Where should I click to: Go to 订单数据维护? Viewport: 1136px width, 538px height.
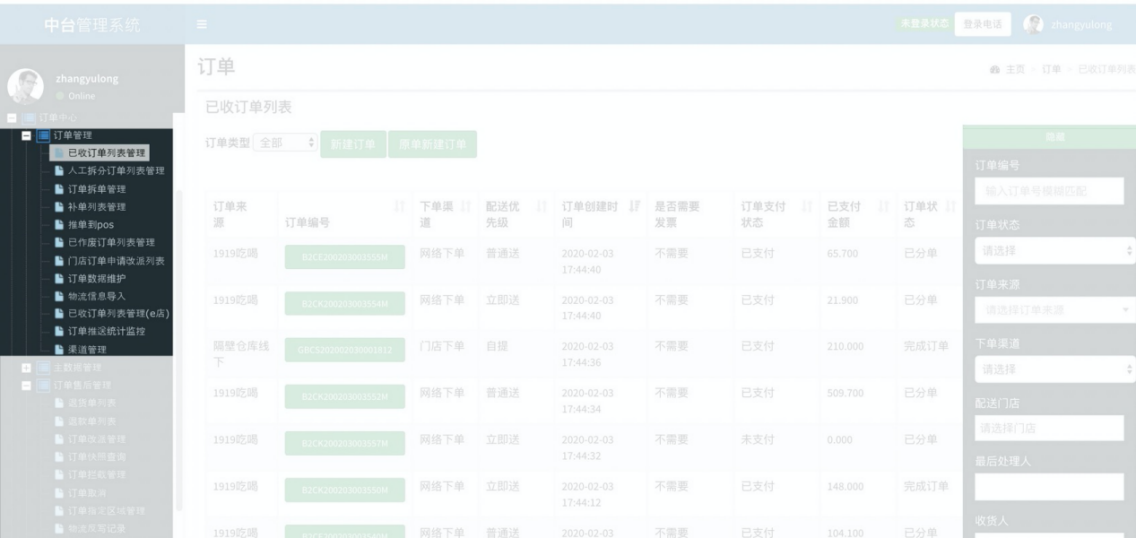pyautogui.click(x=96, y=278)
